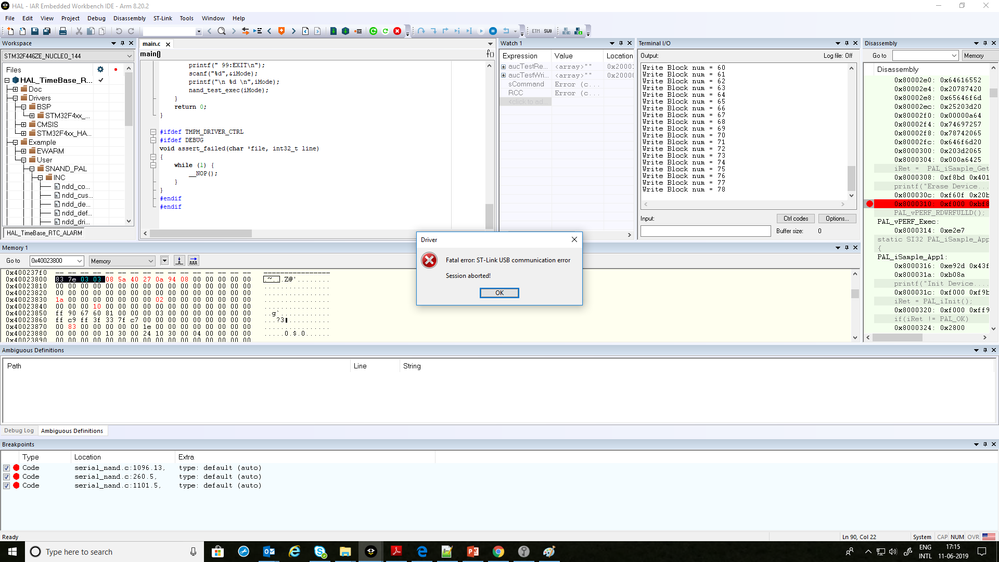Open the Disassembly menu
The width and height of the screenshot is (999, 562).
(129, 18)
